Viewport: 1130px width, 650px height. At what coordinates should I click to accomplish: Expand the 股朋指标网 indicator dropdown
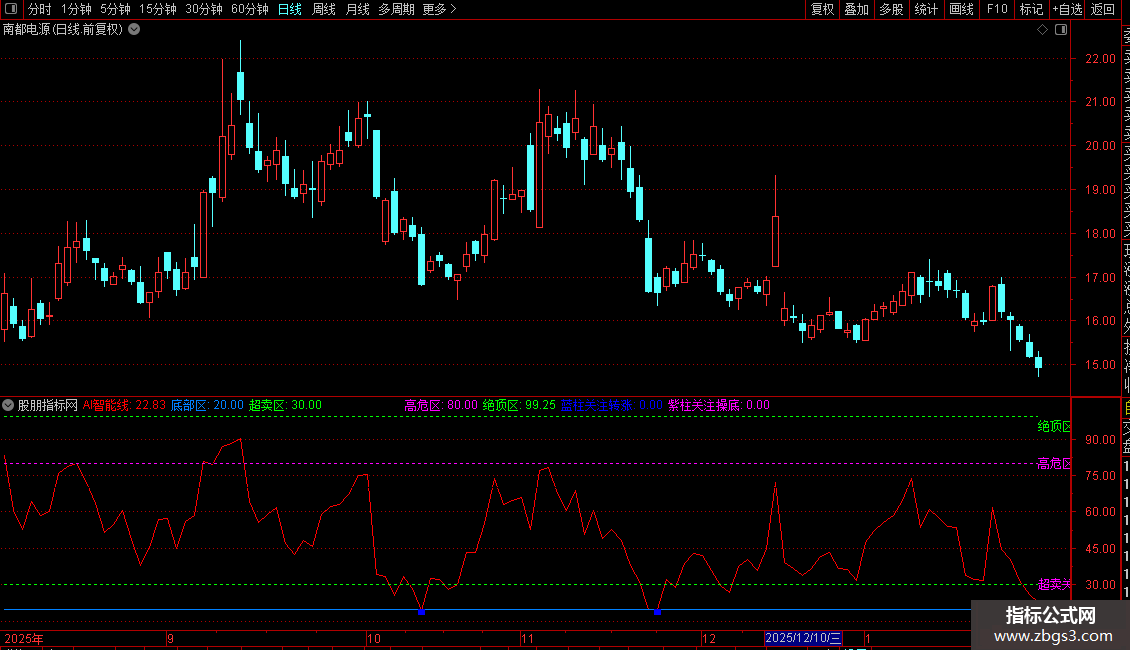click(8, 405)
